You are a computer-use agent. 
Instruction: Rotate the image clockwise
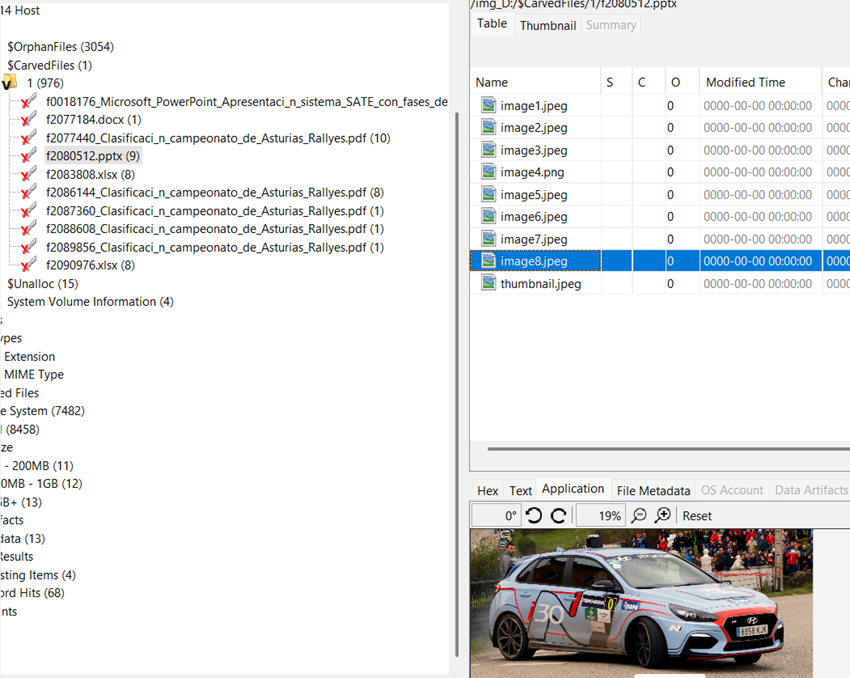559,516
